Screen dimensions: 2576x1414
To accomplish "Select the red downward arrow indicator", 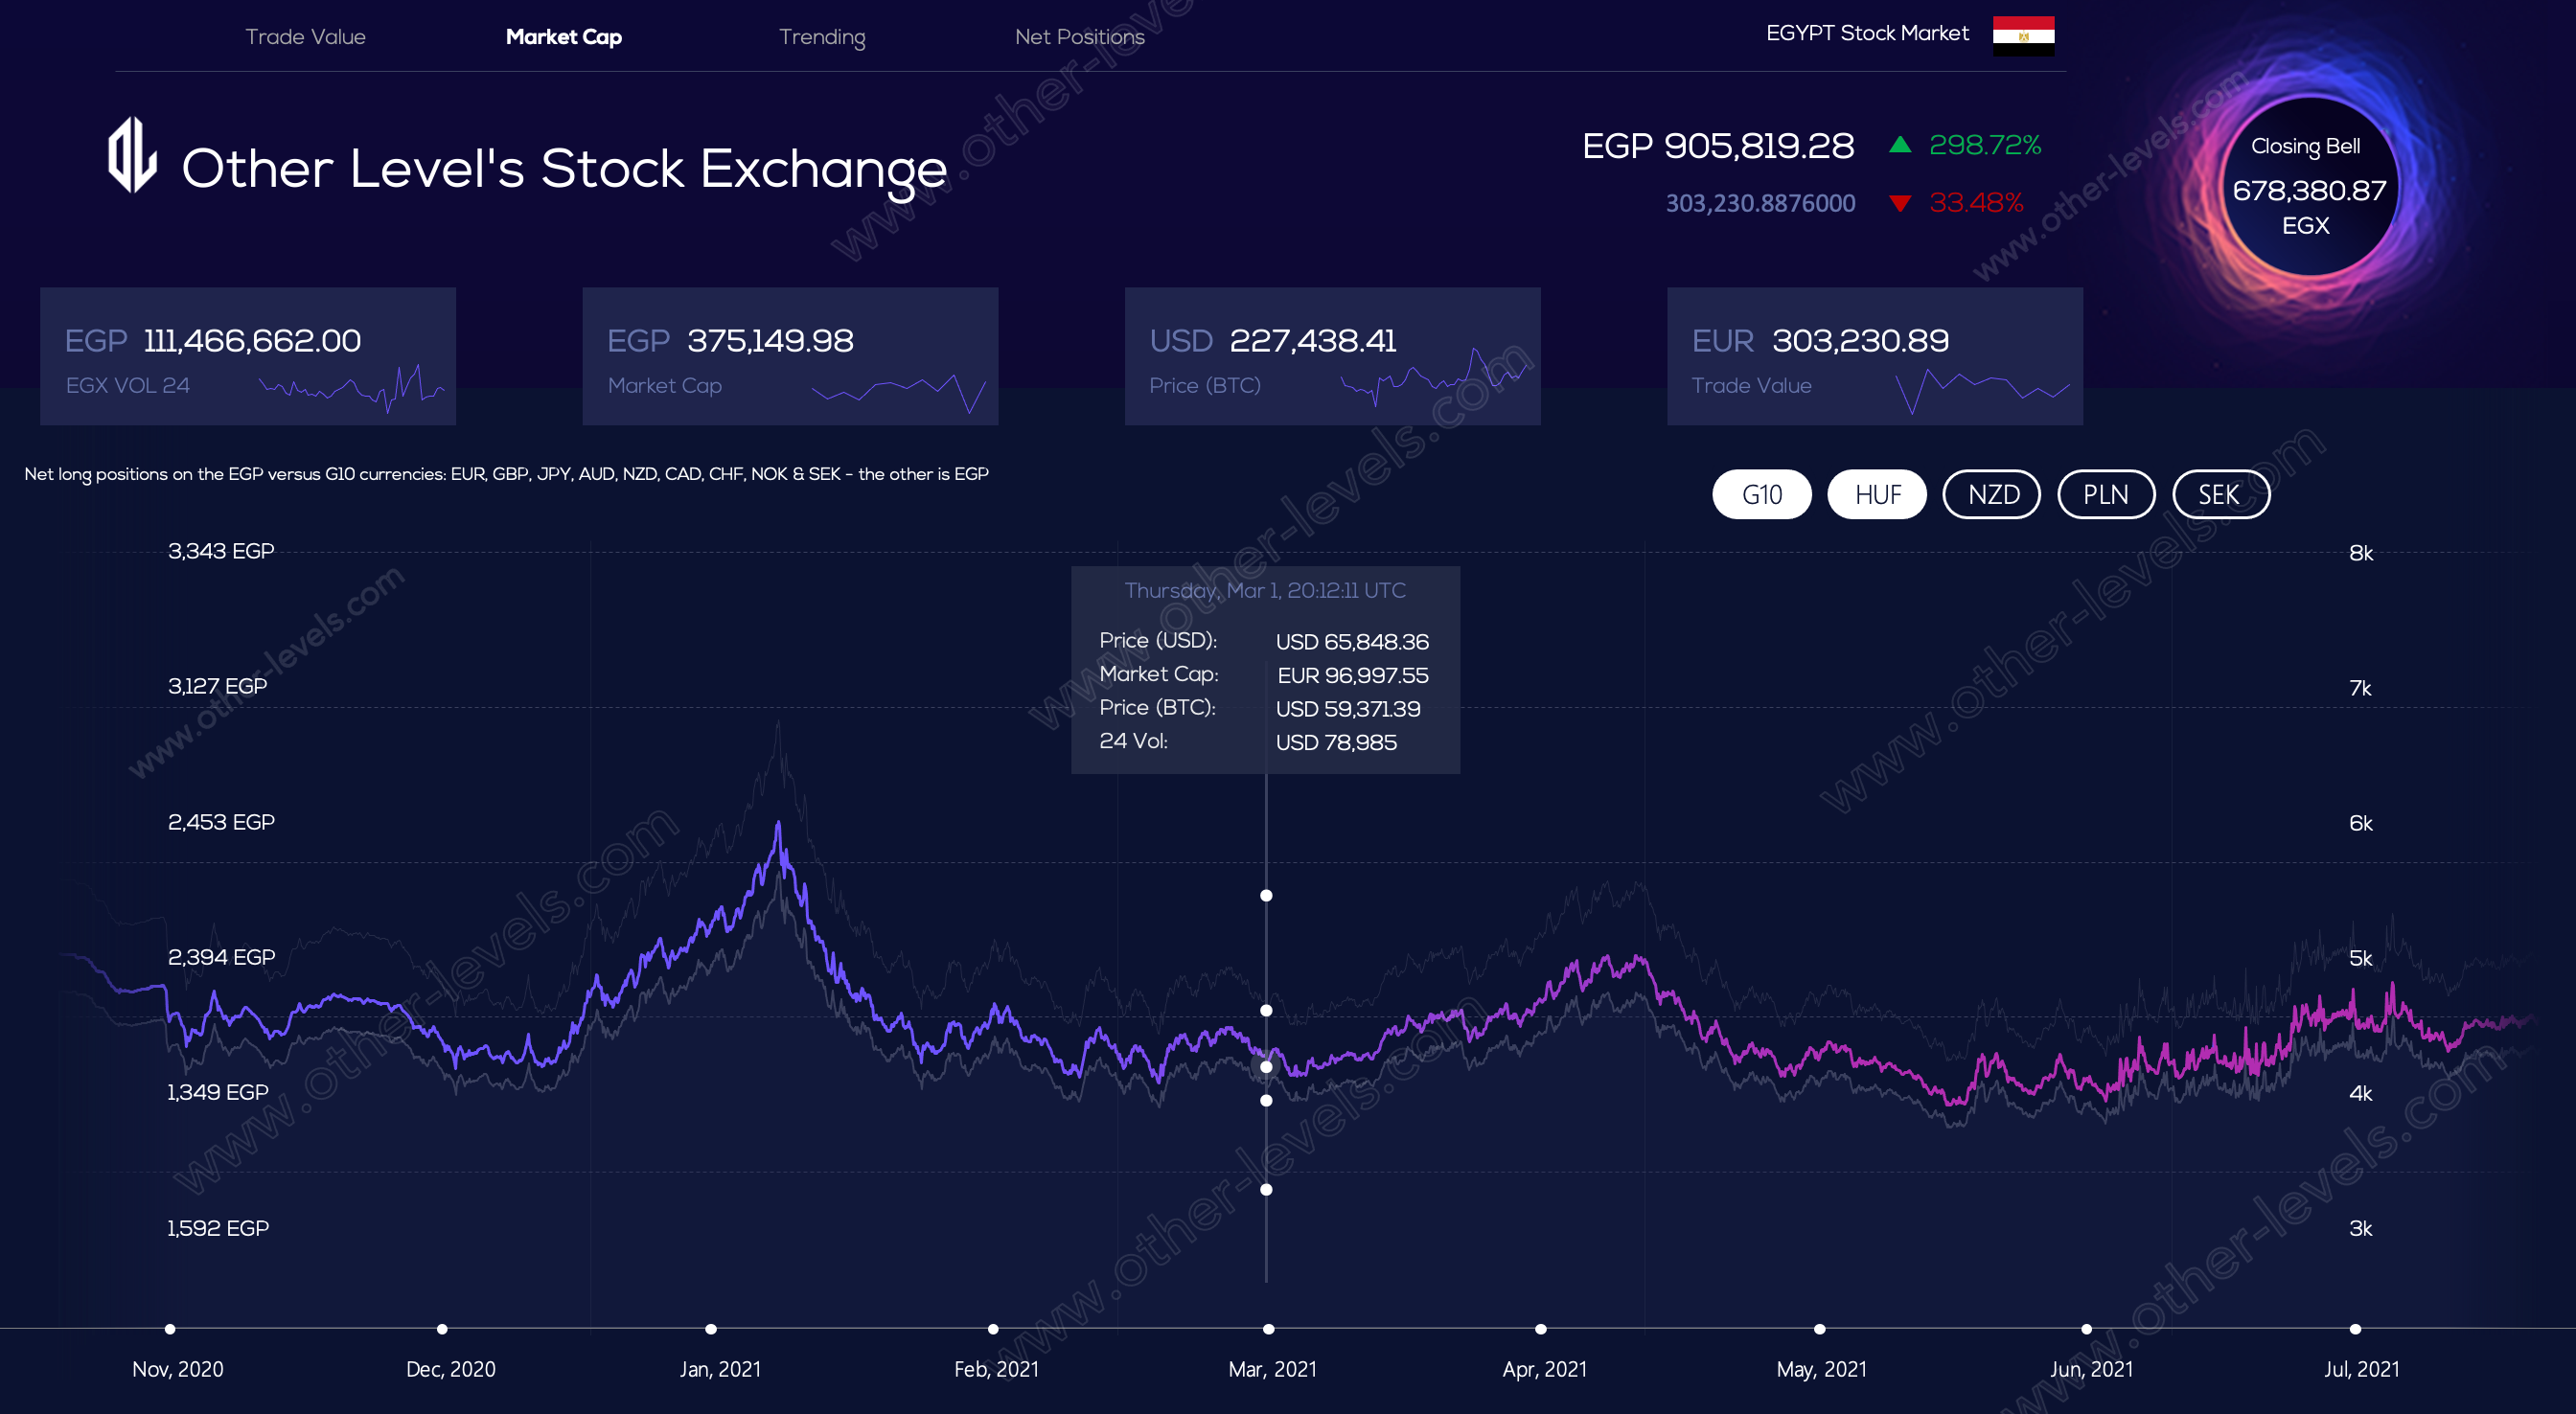I will [x=1900, y=203].
